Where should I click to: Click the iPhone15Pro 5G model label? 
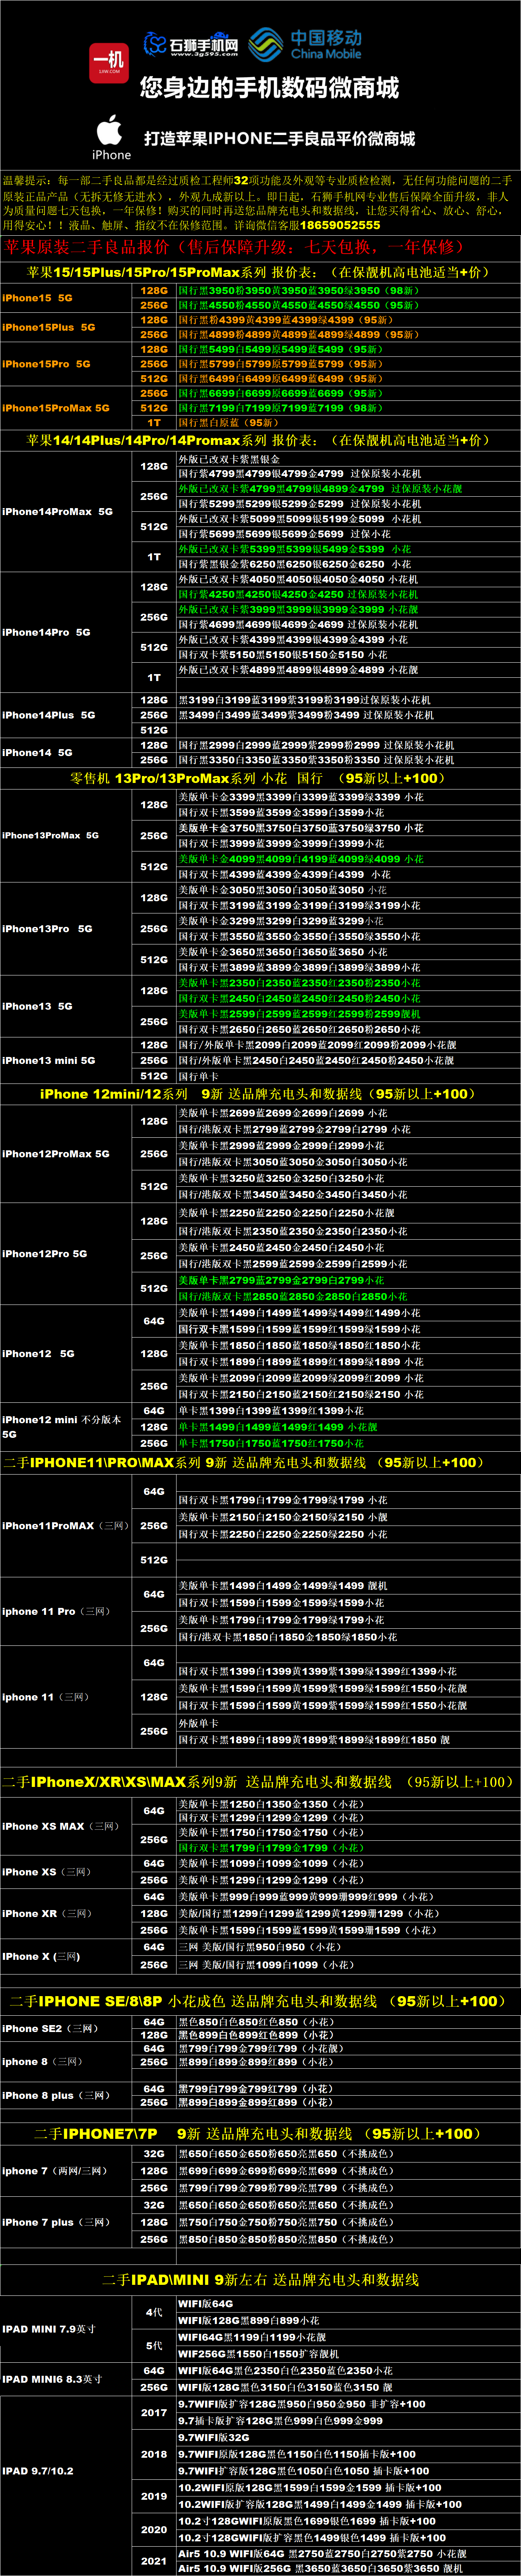pos(46,364)
